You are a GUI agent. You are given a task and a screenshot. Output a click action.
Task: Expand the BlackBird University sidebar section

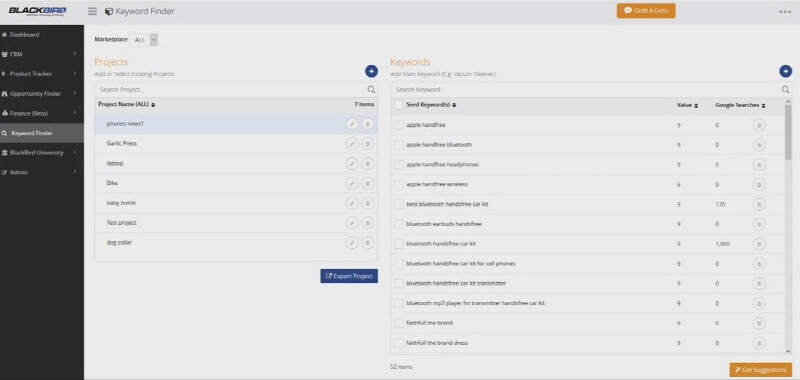tap(42, 153)
